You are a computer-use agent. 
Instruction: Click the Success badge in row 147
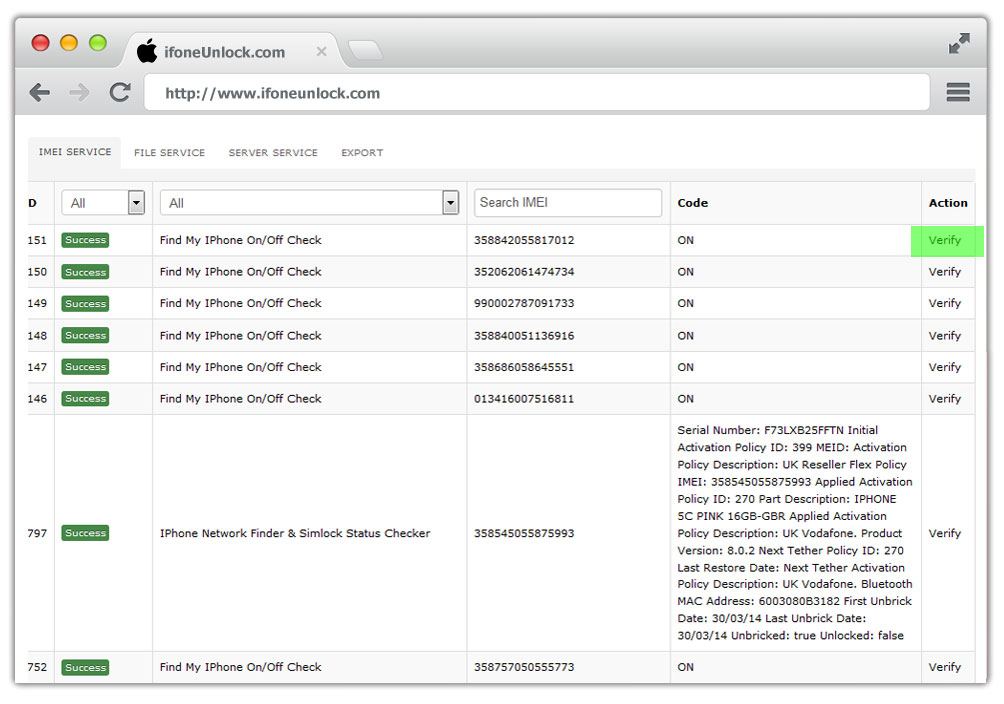85,367
